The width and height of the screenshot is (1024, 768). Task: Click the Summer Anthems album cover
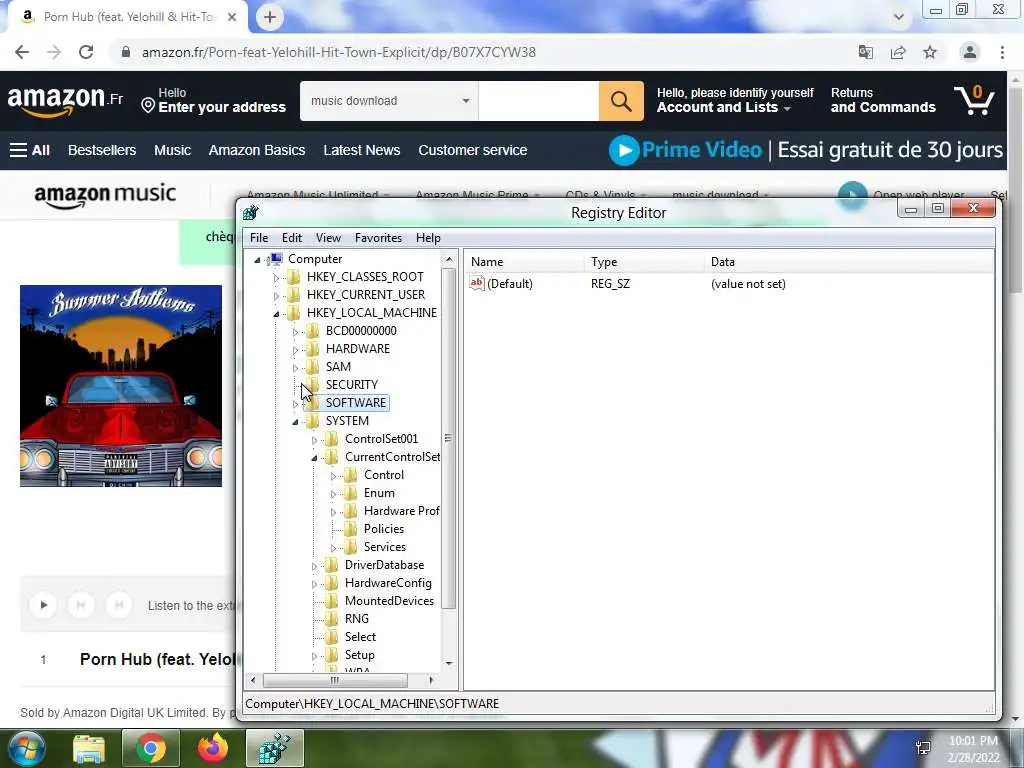coord(121,385)
